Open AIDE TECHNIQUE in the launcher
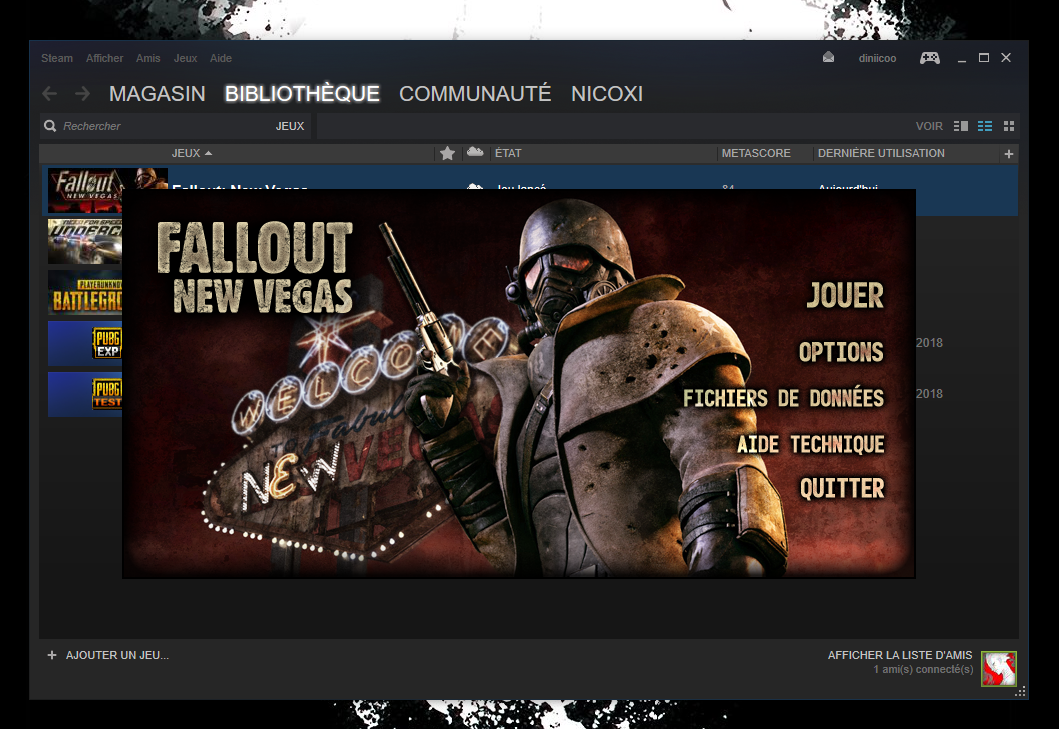This screenshot has width=1059, height=729. (x=810, y=444)
